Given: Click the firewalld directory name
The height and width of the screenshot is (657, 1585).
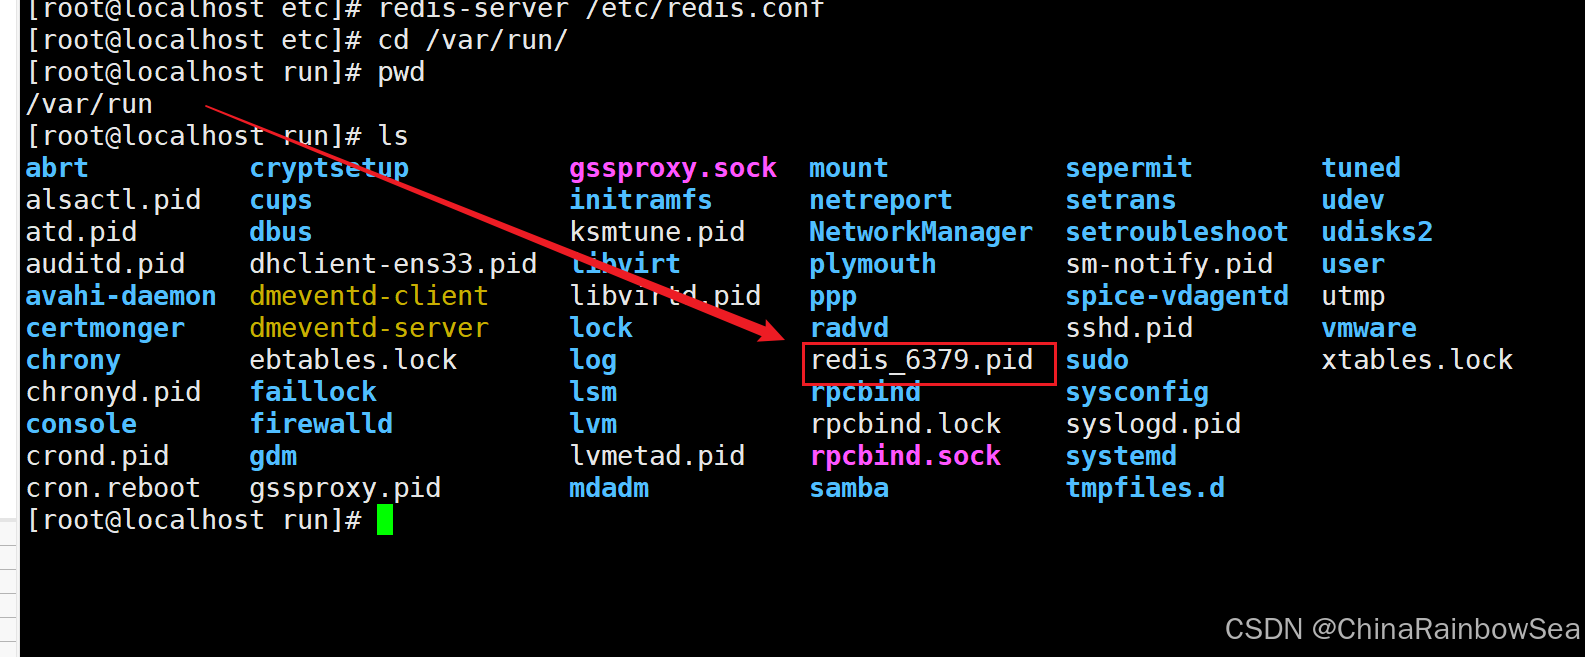Looking at the screenshot, I should 321,425.
